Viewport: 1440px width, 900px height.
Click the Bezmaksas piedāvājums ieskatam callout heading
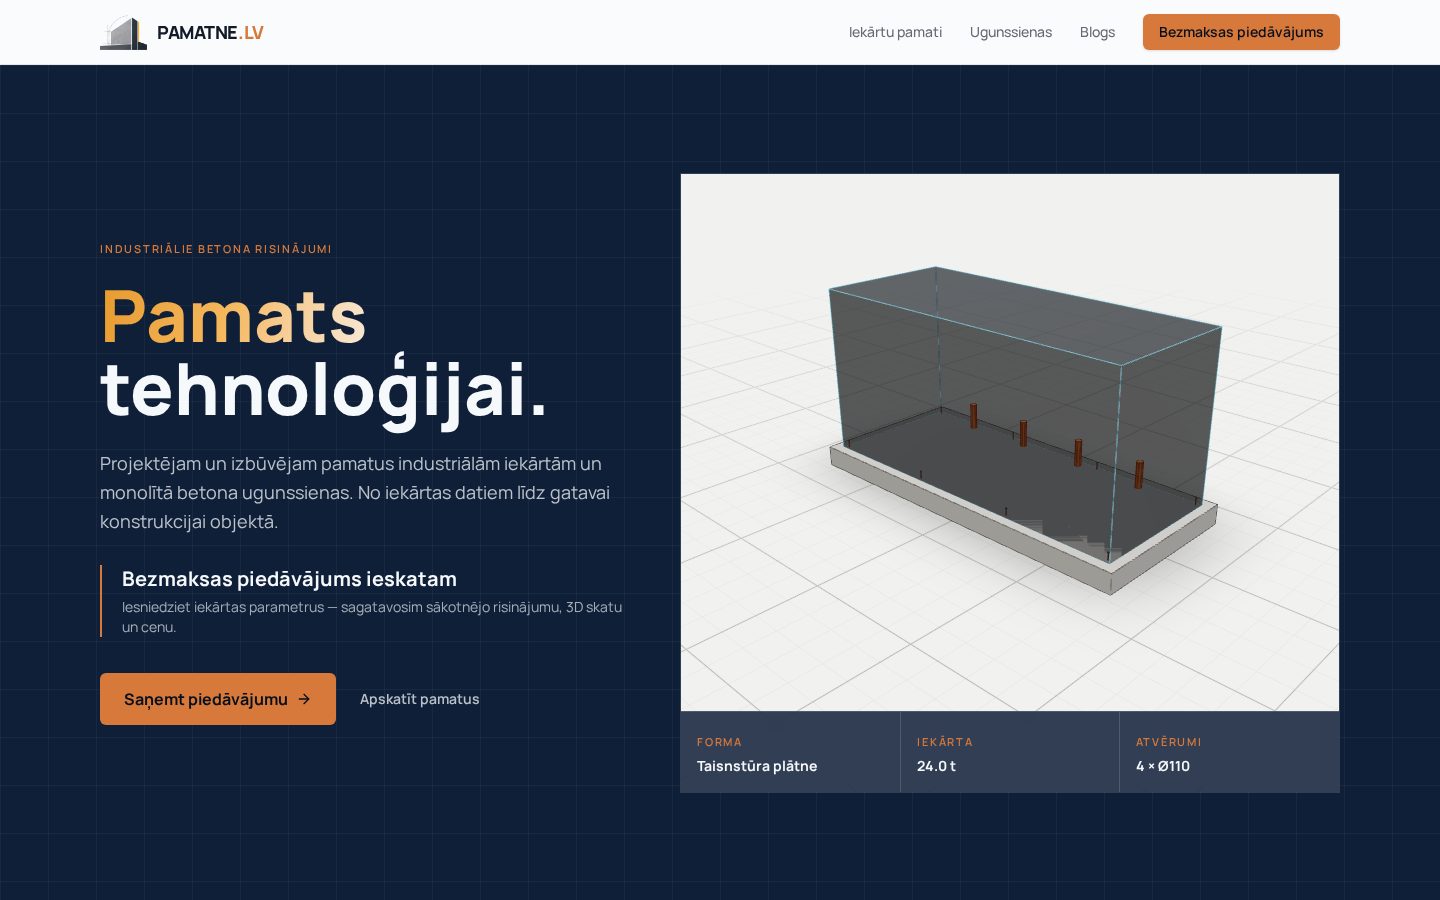tap(289, 579)
